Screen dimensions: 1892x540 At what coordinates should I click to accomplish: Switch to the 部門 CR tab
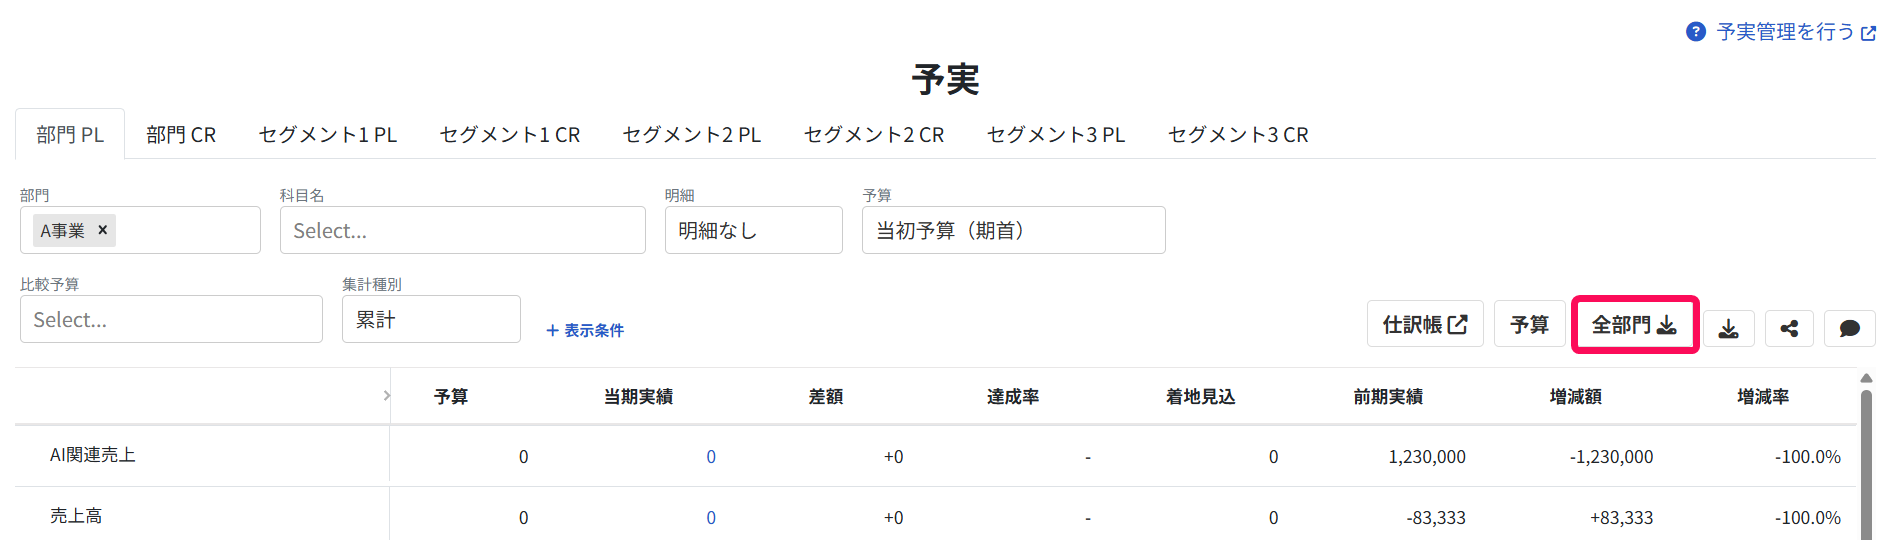click(x=181, y=134)
